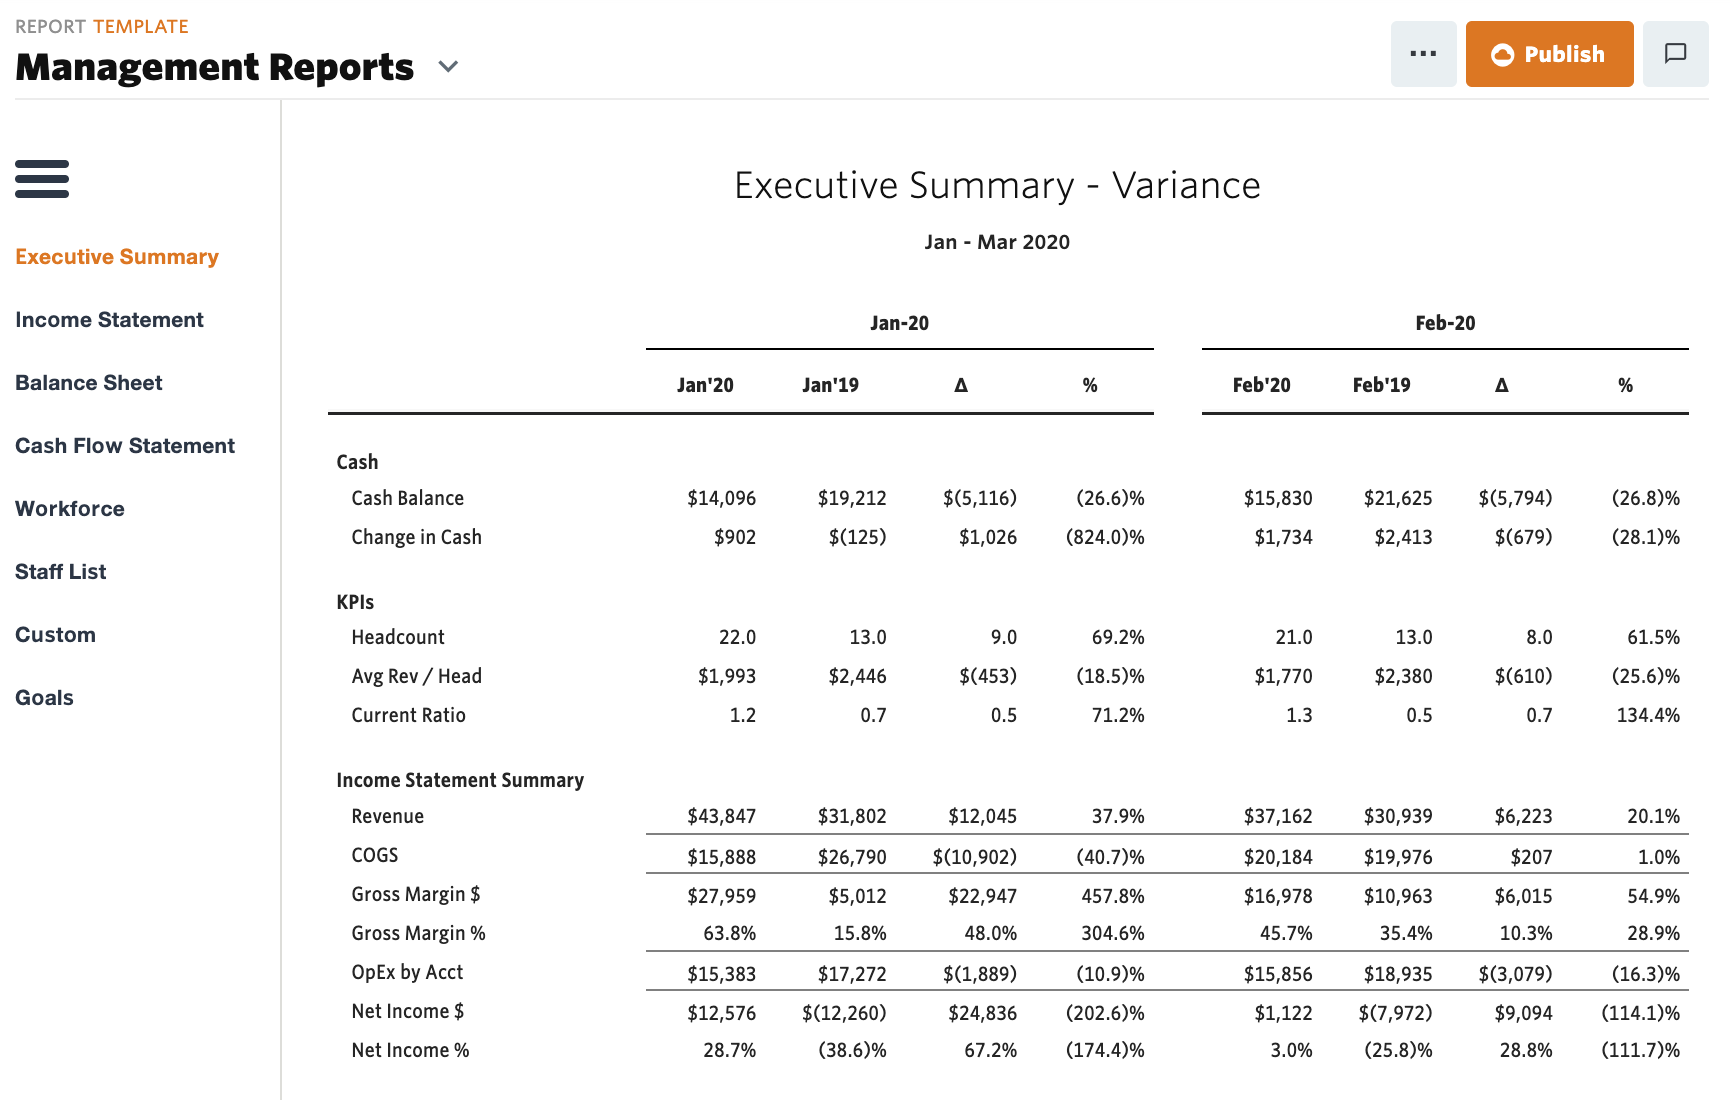Go to the Goals page
The height and width of the screenshot is (1100, 1730).
pyautogui.click(x=44, y=697)
